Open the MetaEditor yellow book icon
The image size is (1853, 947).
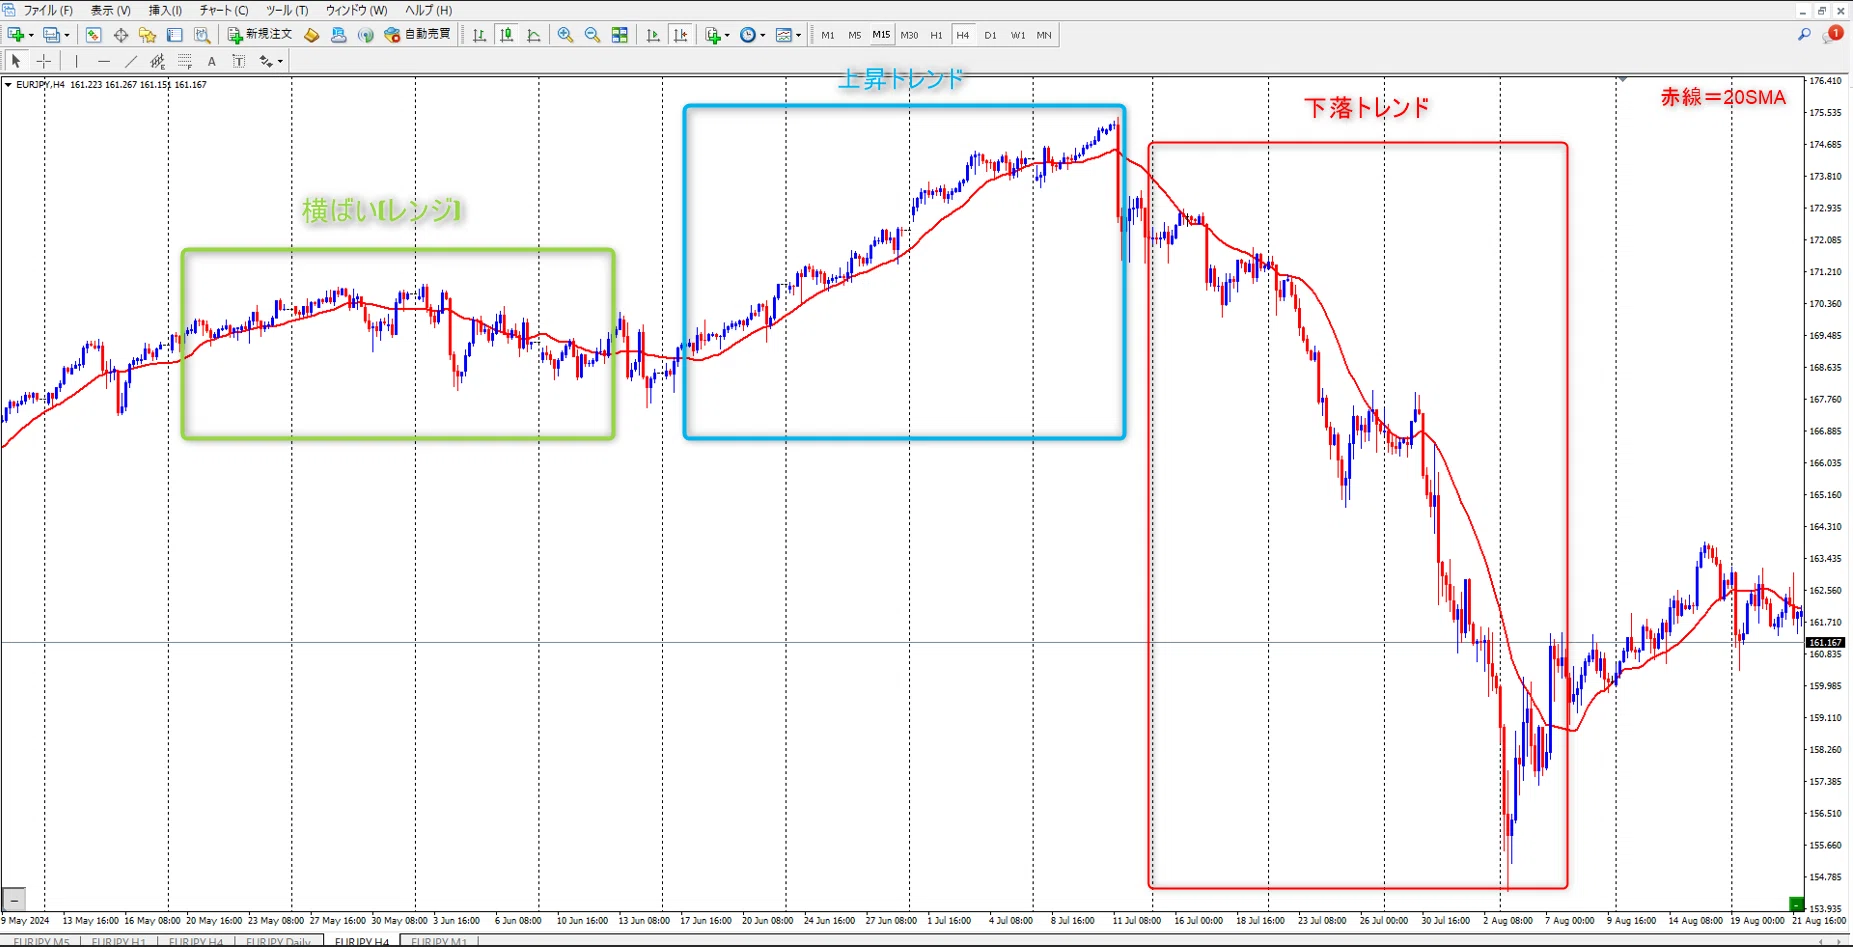[312, 35]
